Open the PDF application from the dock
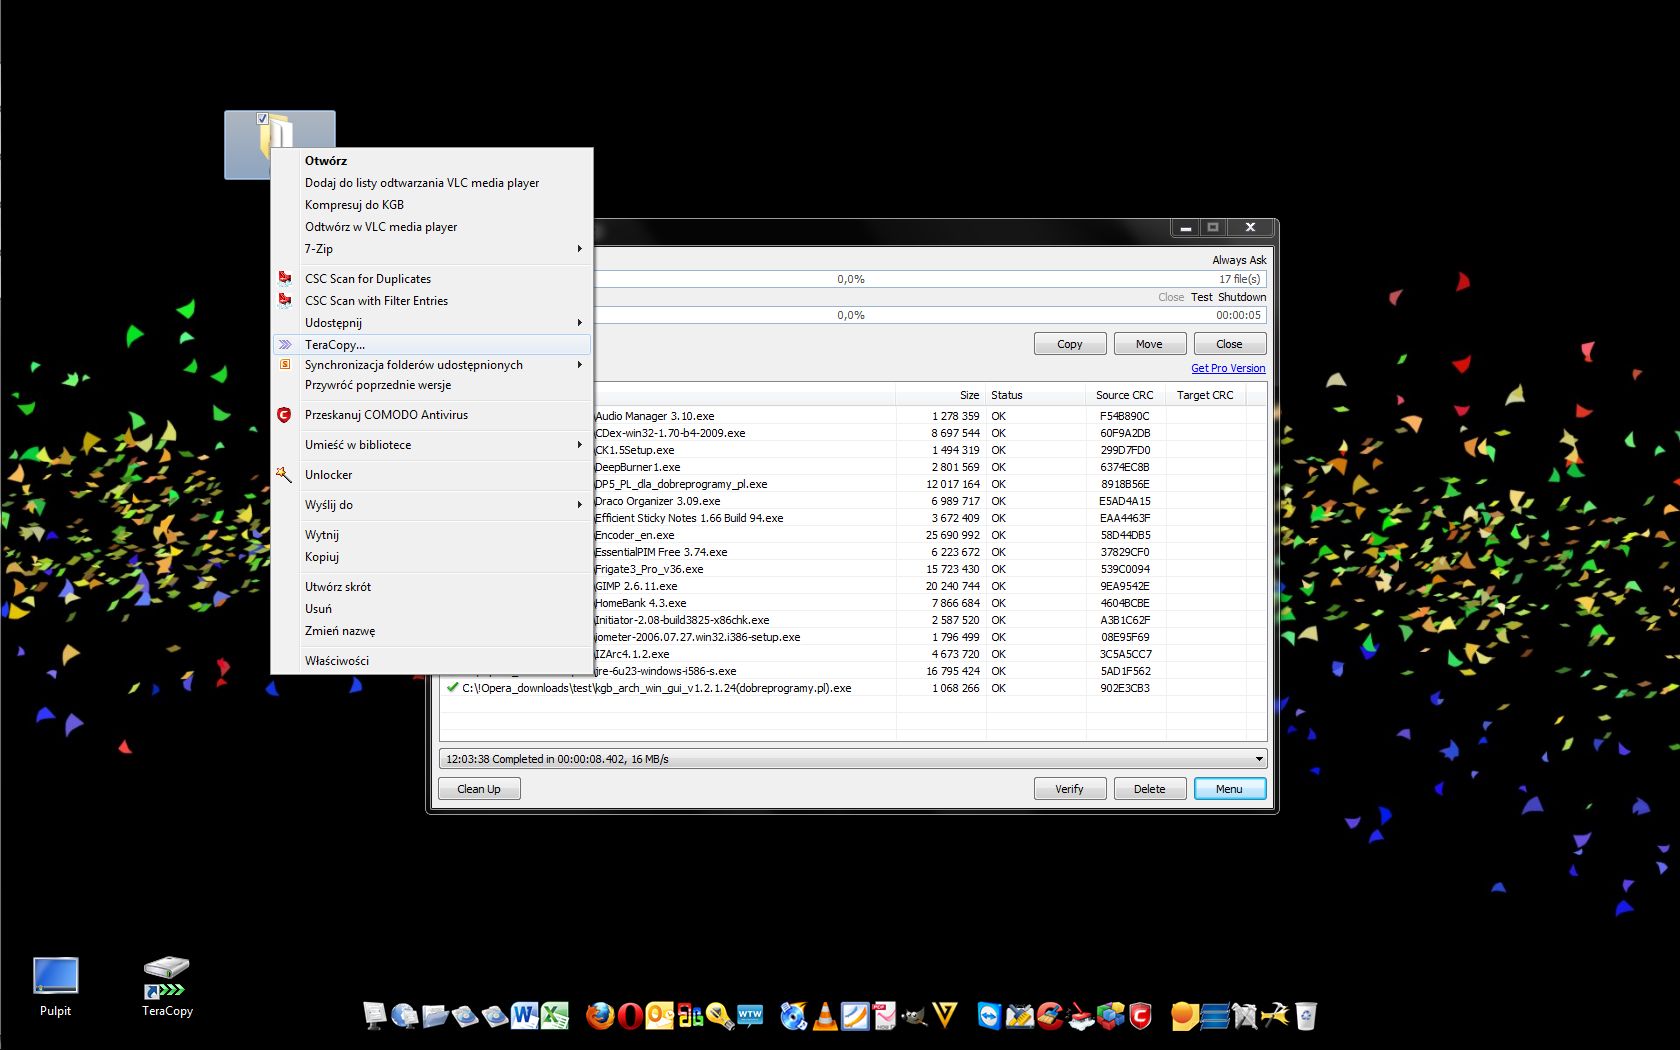This screenshot has width=1680, height=1050. [x=884, y=1016]
